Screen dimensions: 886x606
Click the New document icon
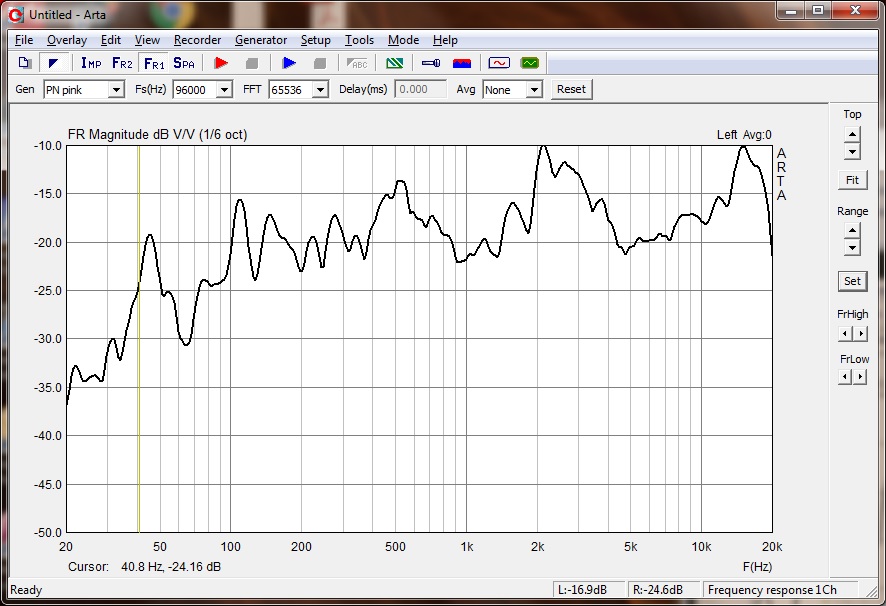point(24,63)
